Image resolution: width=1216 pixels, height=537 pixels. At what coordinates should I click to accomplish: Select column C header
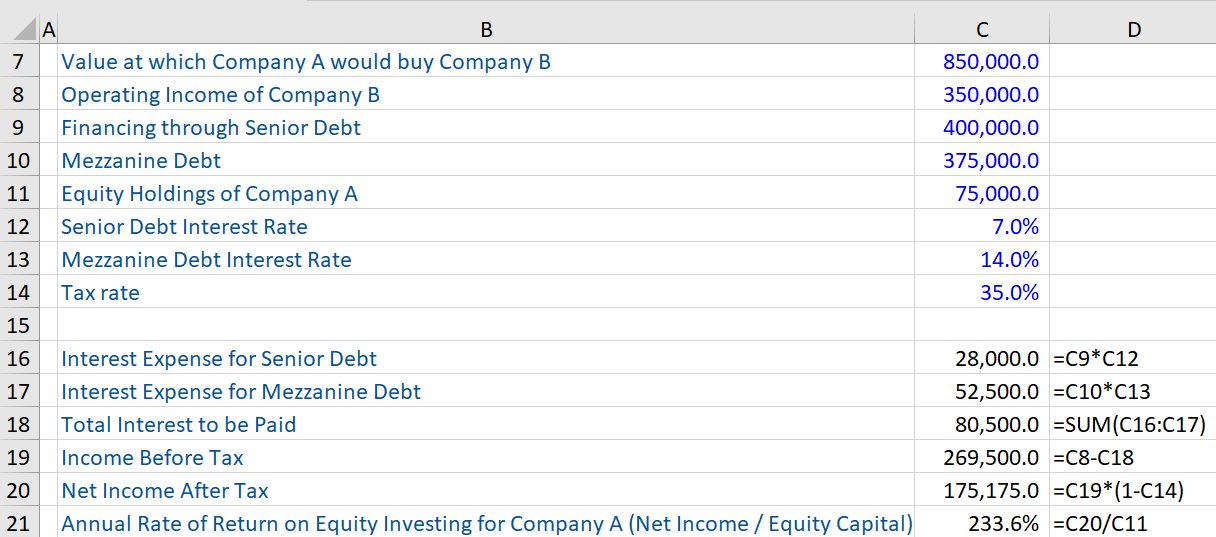(982, 29)
